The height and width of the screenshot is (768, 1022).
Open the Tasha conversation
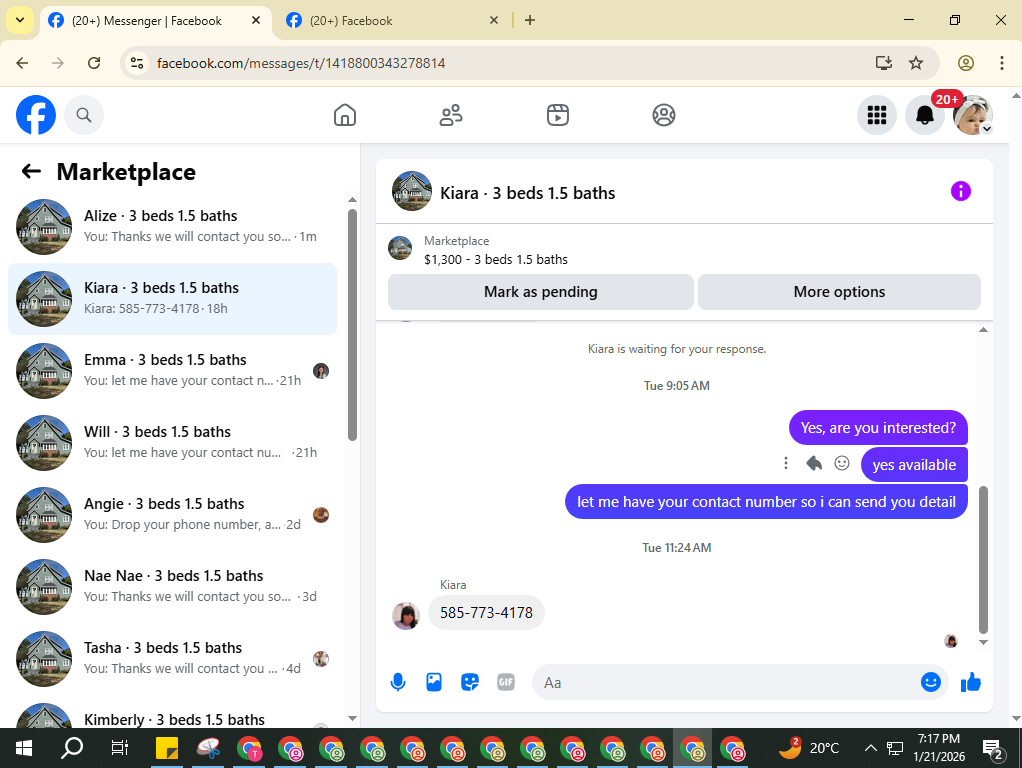point(172,658)
